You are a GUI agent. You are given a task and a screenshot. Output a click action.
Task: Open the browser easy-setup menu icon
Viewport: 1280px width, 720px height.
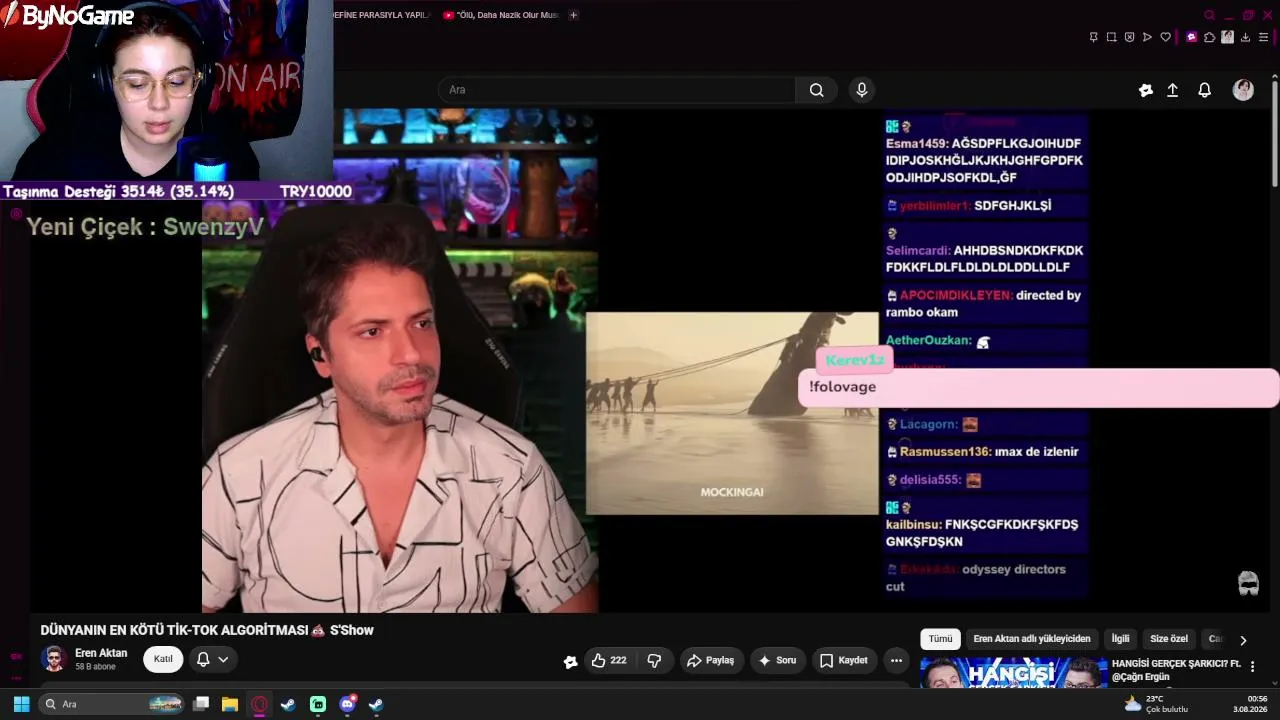coord(1263,37)
